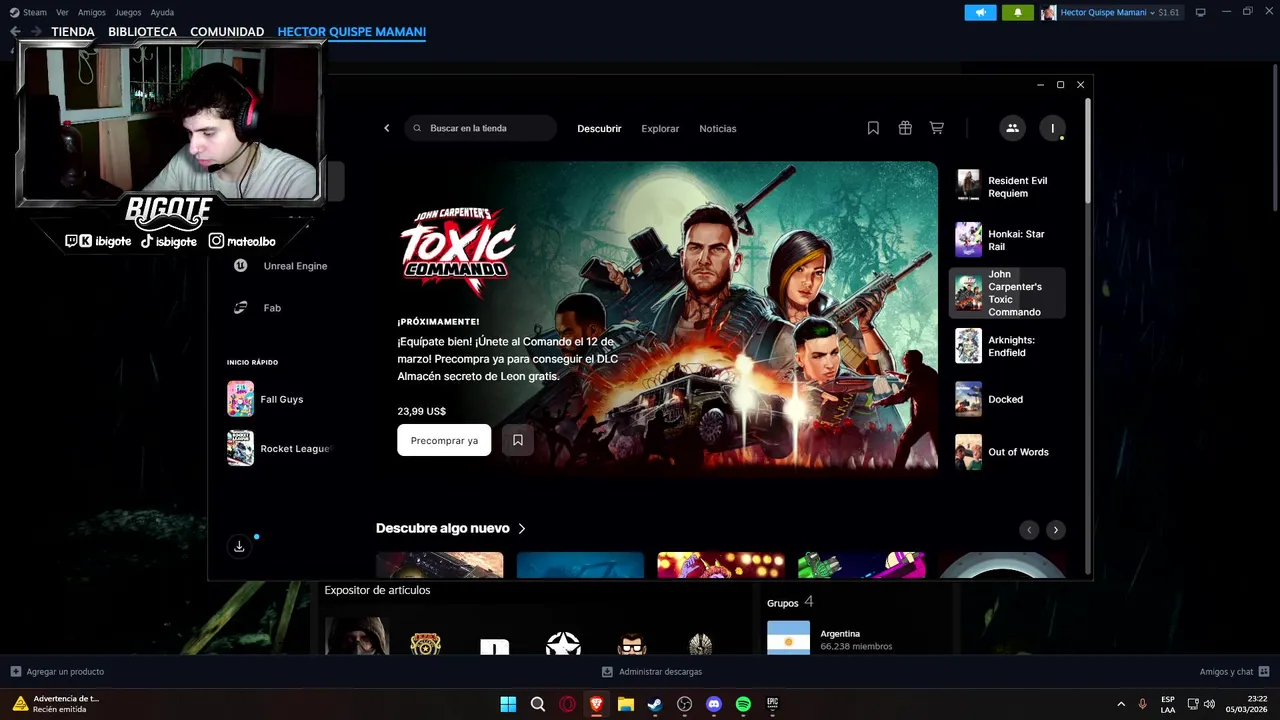
Task: Switch to Epic Explorar tab
Action: (x=660, y=128)
